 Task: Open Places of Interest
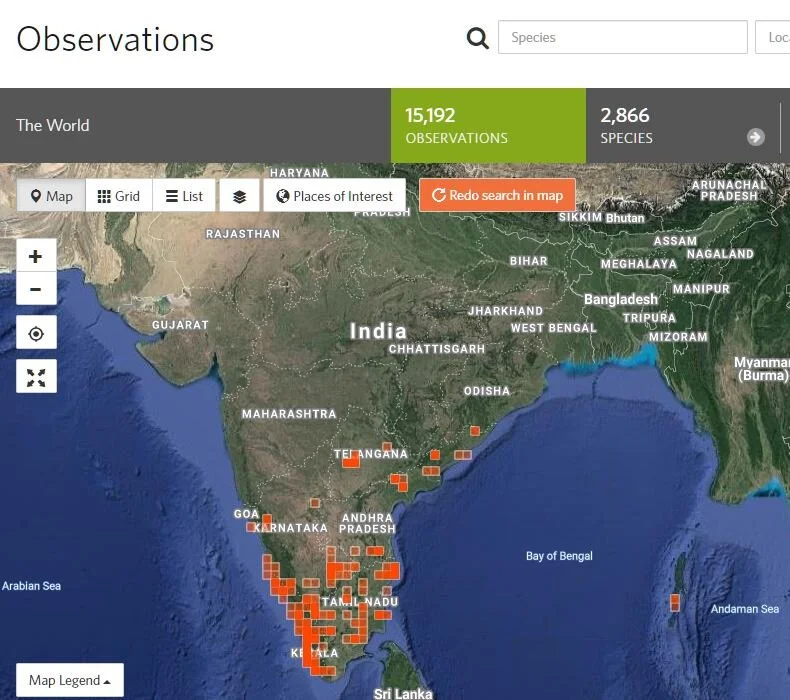coord(335,196)
